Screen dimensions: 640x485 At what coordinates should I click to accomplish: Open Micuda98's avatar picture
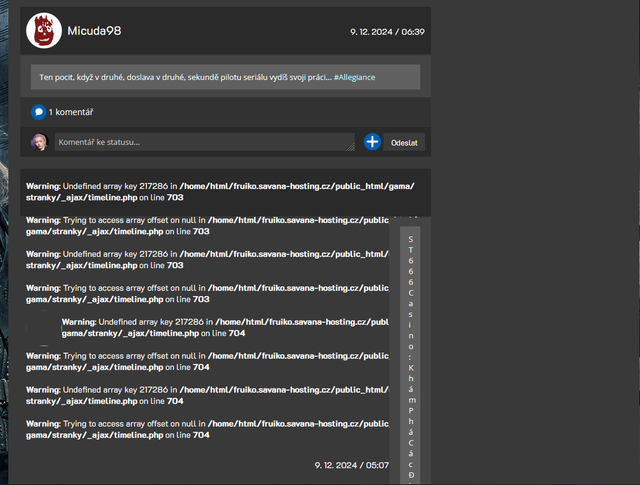pos(44,31)
